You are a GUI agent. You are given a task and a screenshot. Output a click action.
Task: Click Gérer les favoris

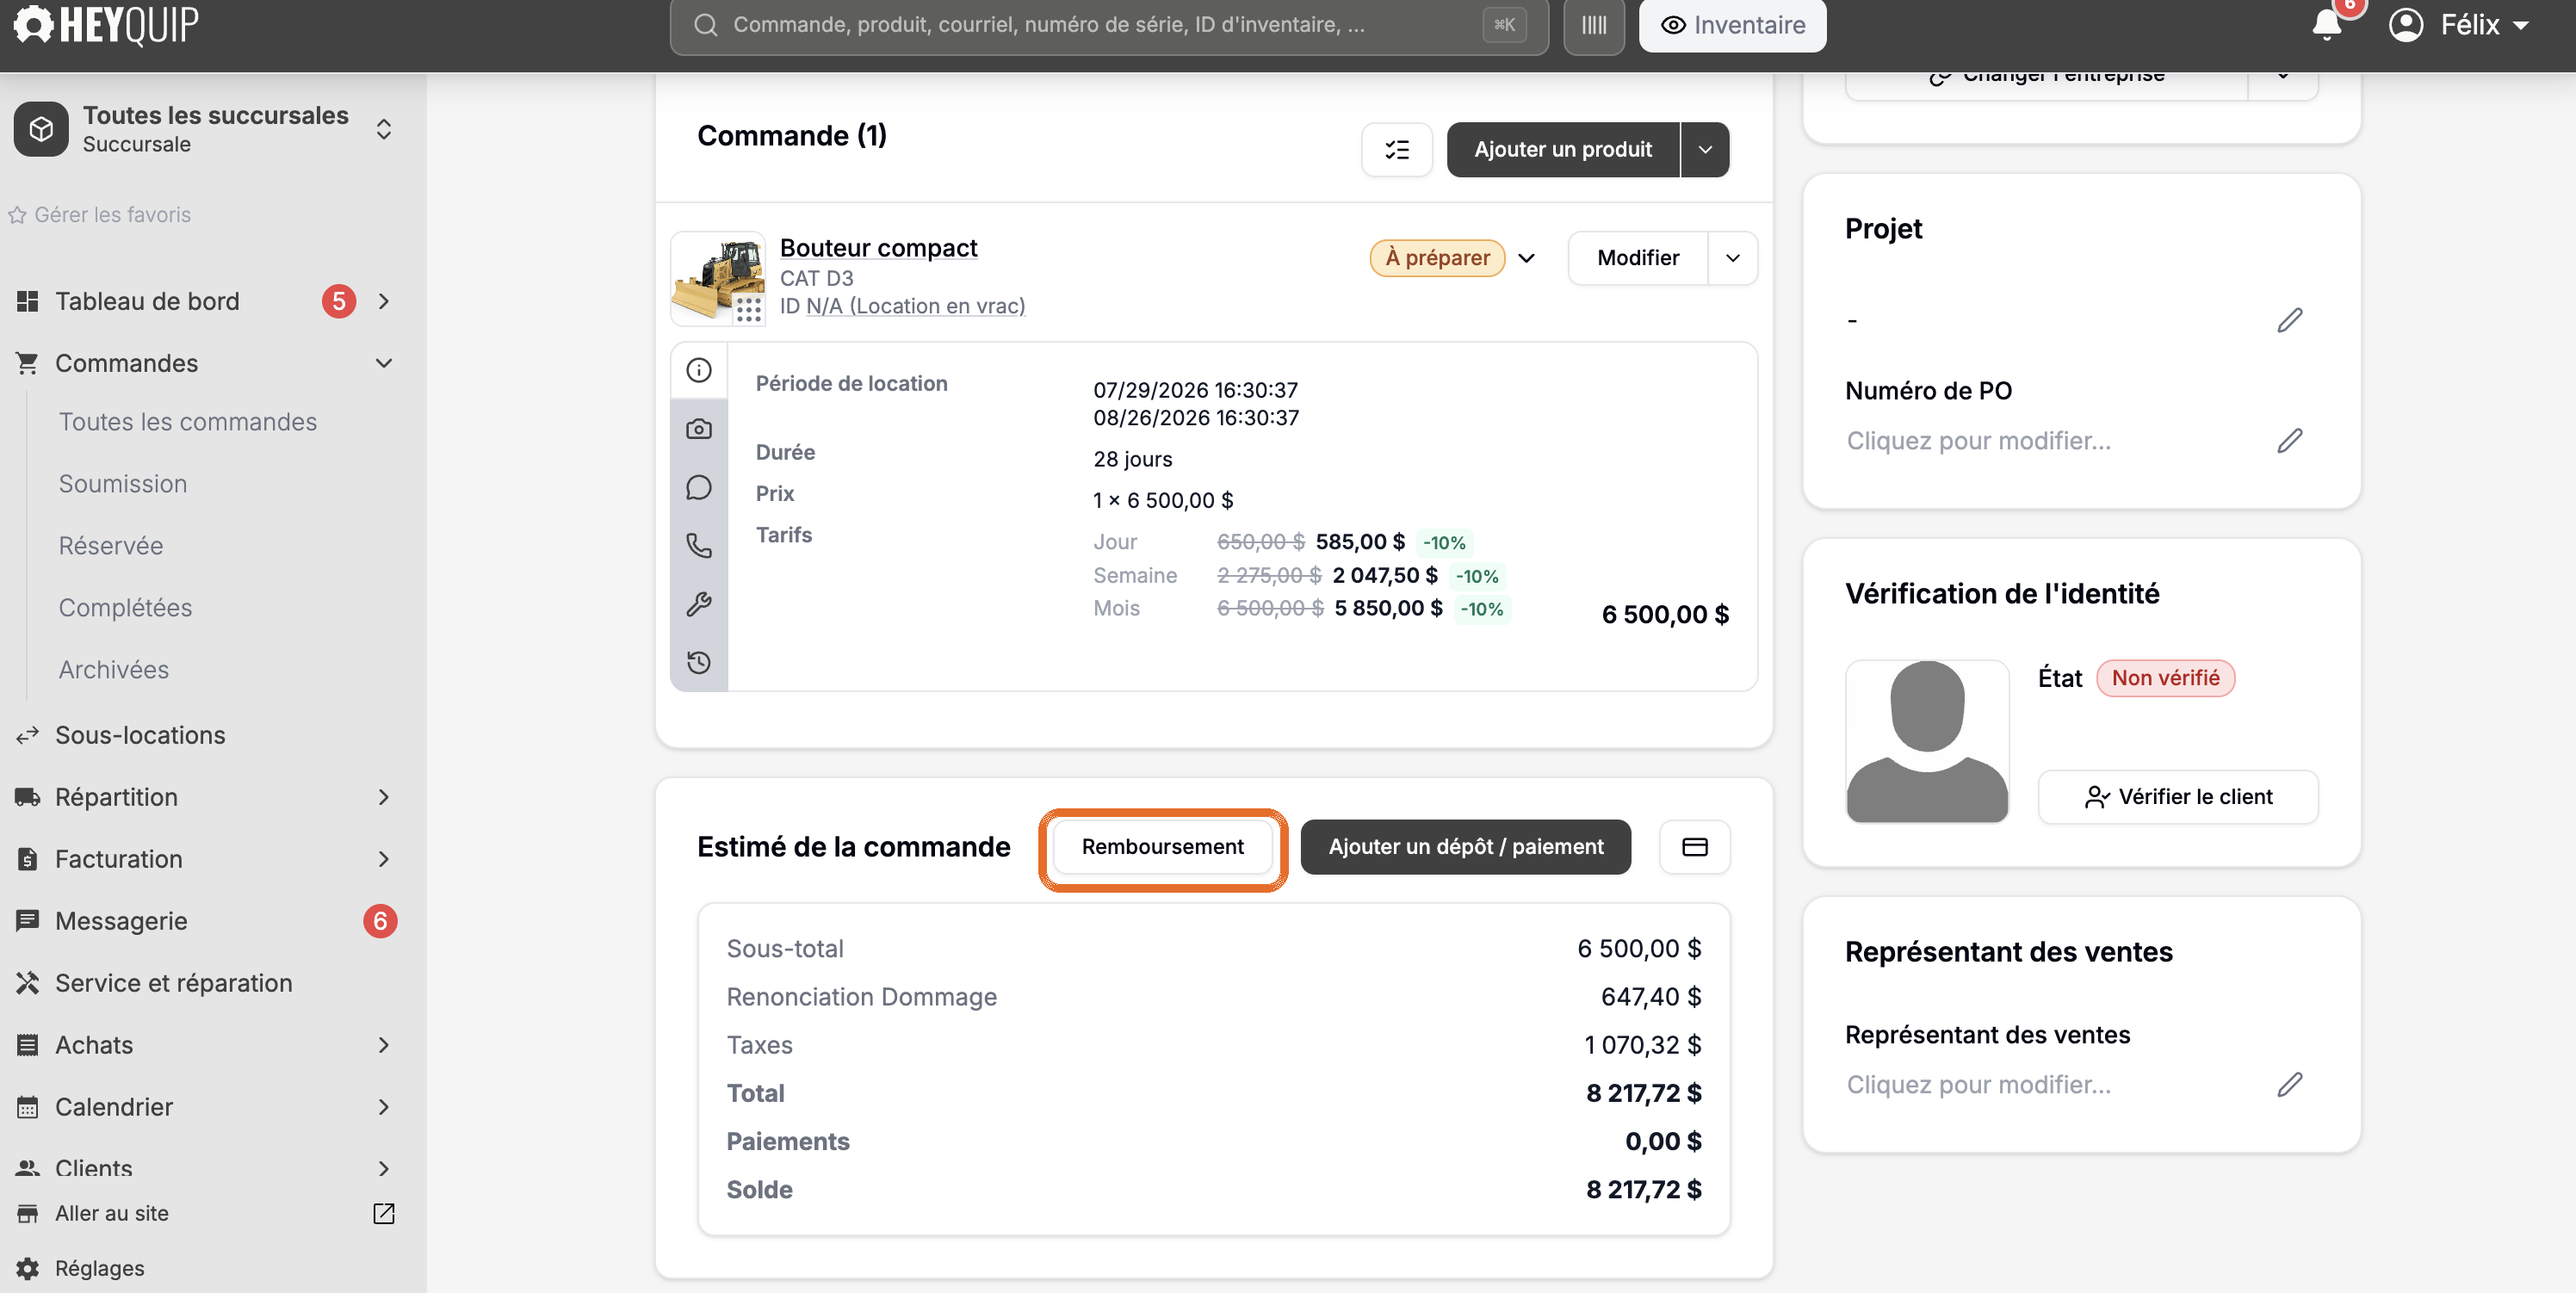99,215
